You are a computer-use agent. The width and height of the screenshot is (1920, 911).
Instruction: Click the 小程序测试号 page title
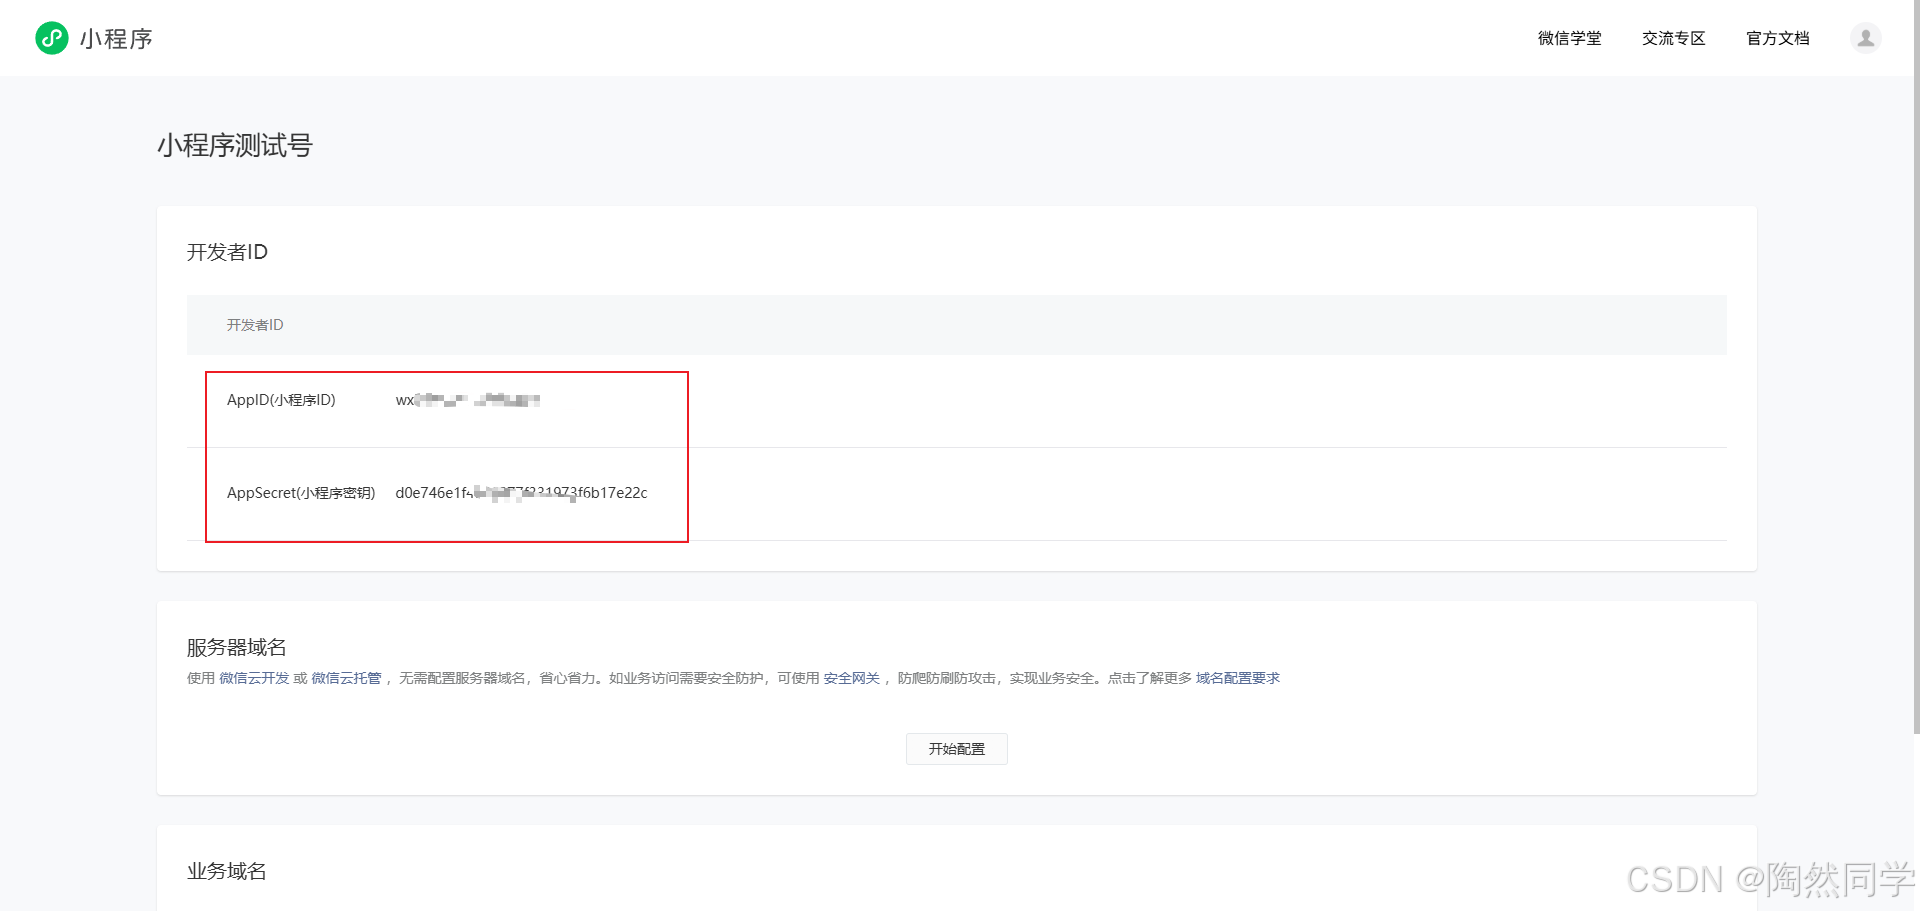point(236,146)
